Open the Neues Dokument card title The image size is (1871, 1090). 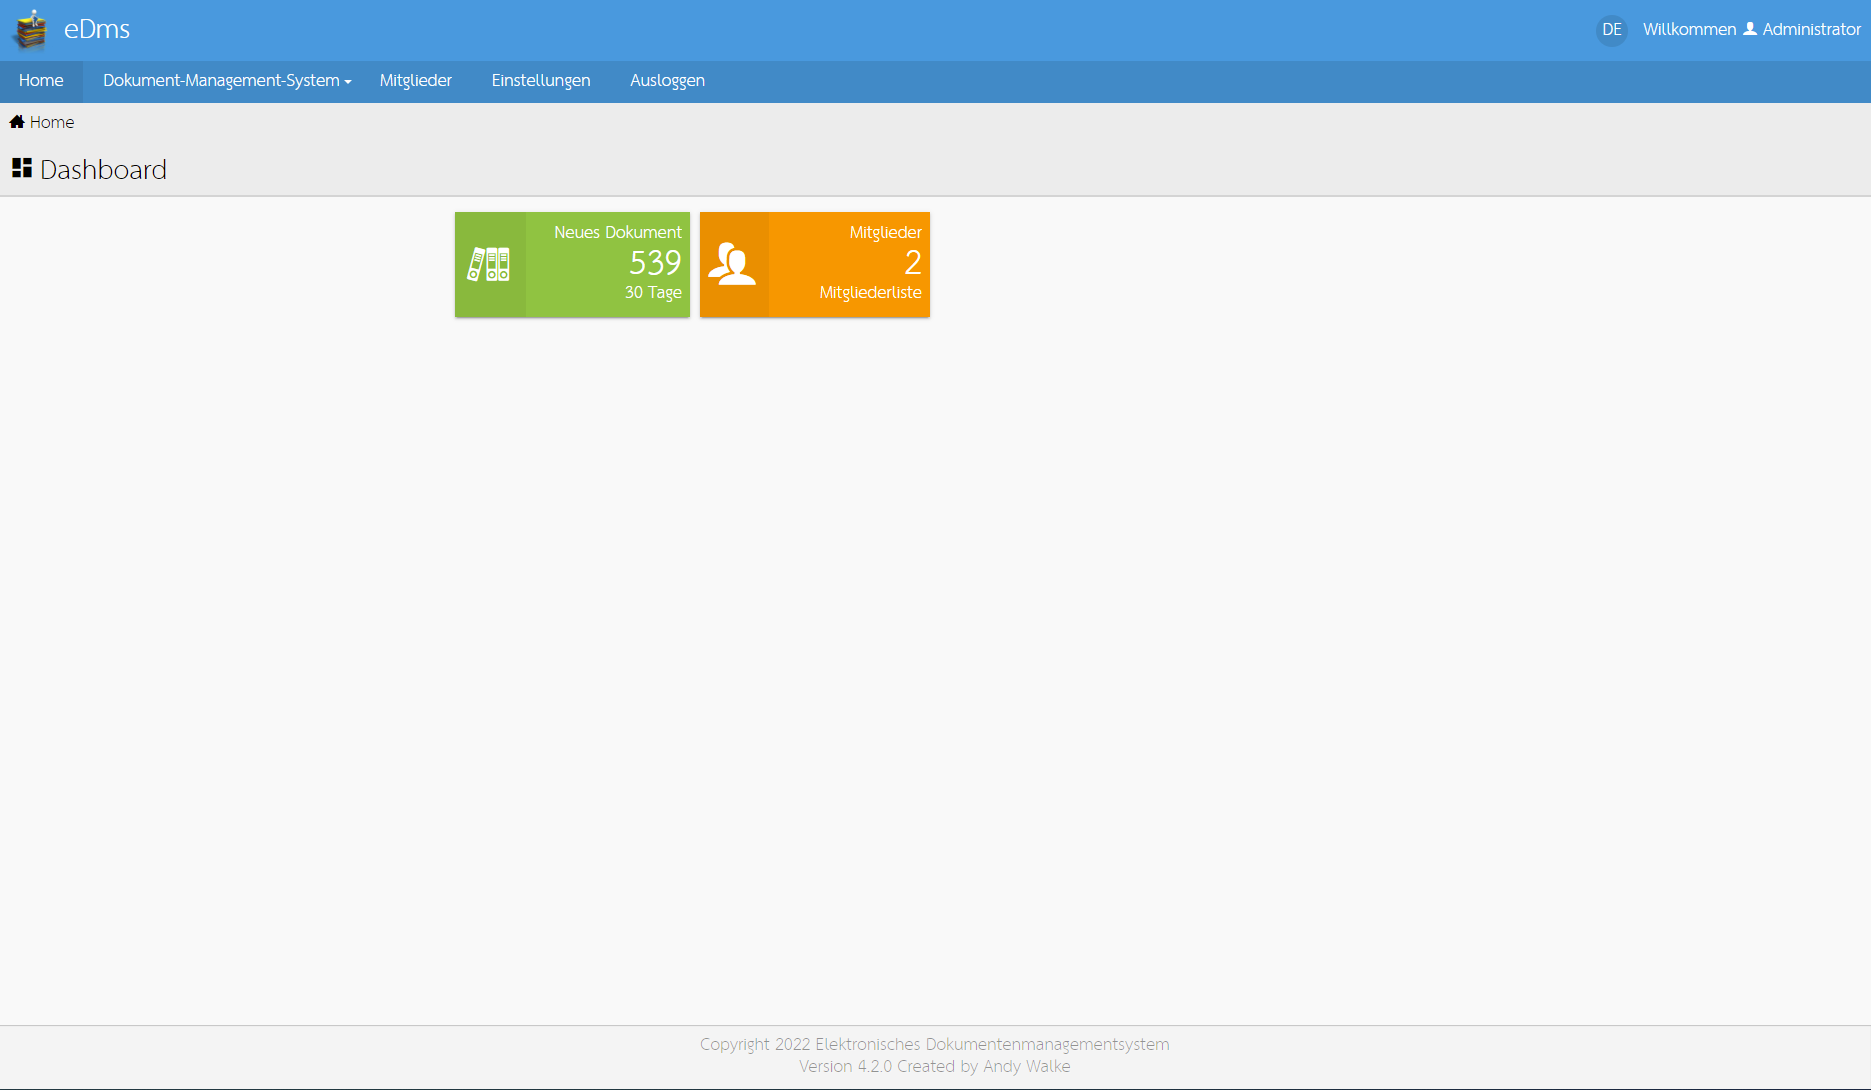pos(617,232)
